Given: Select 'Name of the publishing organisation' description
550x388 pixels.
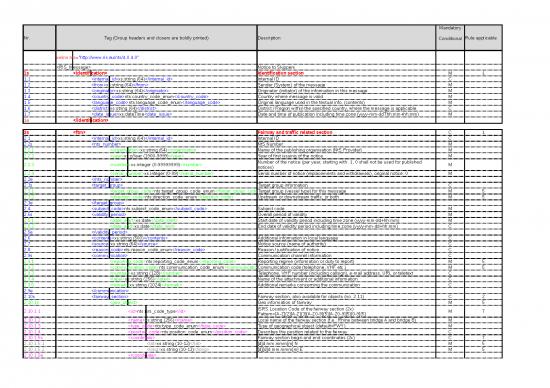Looking at the screenshot, I should coord(310,150).
